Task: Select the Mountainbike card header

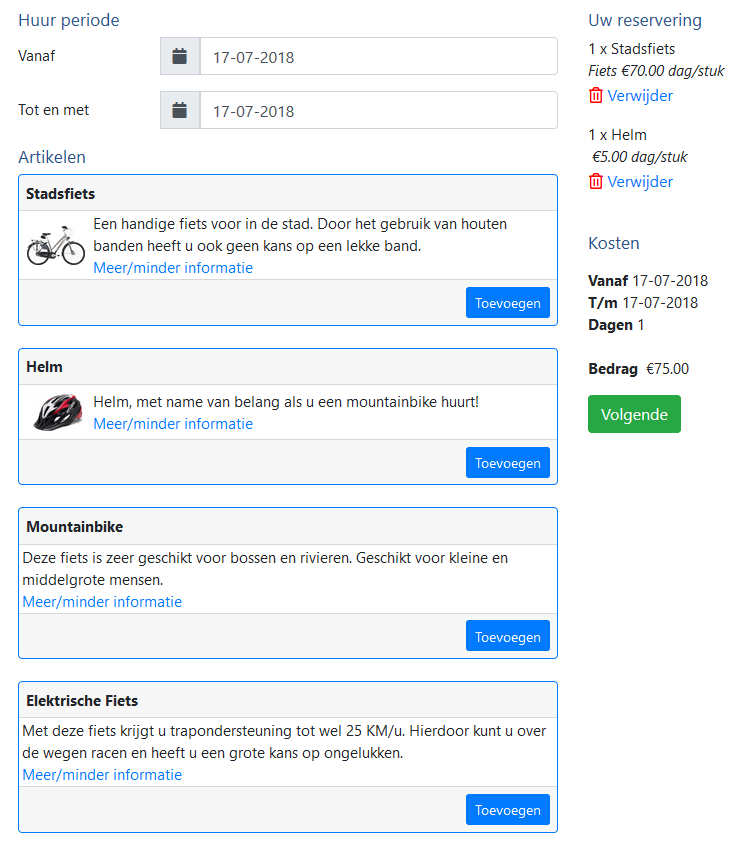Action: tap(288, 527)
